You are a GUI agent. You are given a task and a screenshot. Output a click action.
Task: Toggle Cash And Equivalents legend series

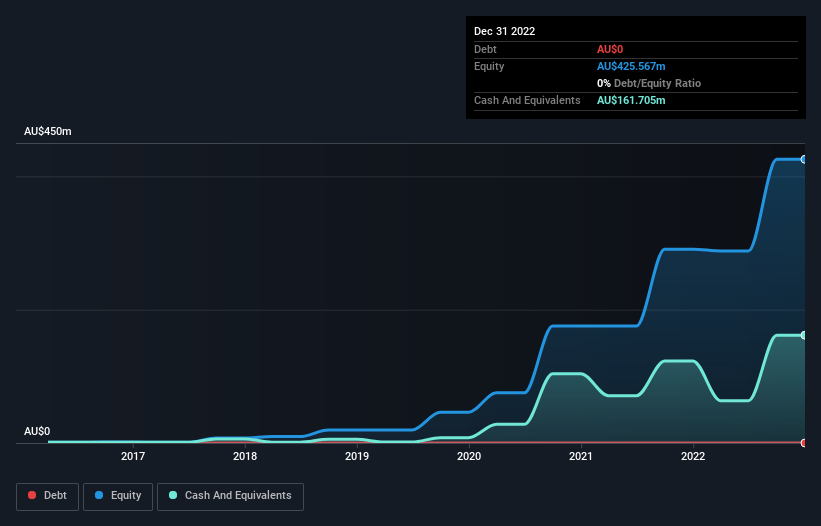230,496
